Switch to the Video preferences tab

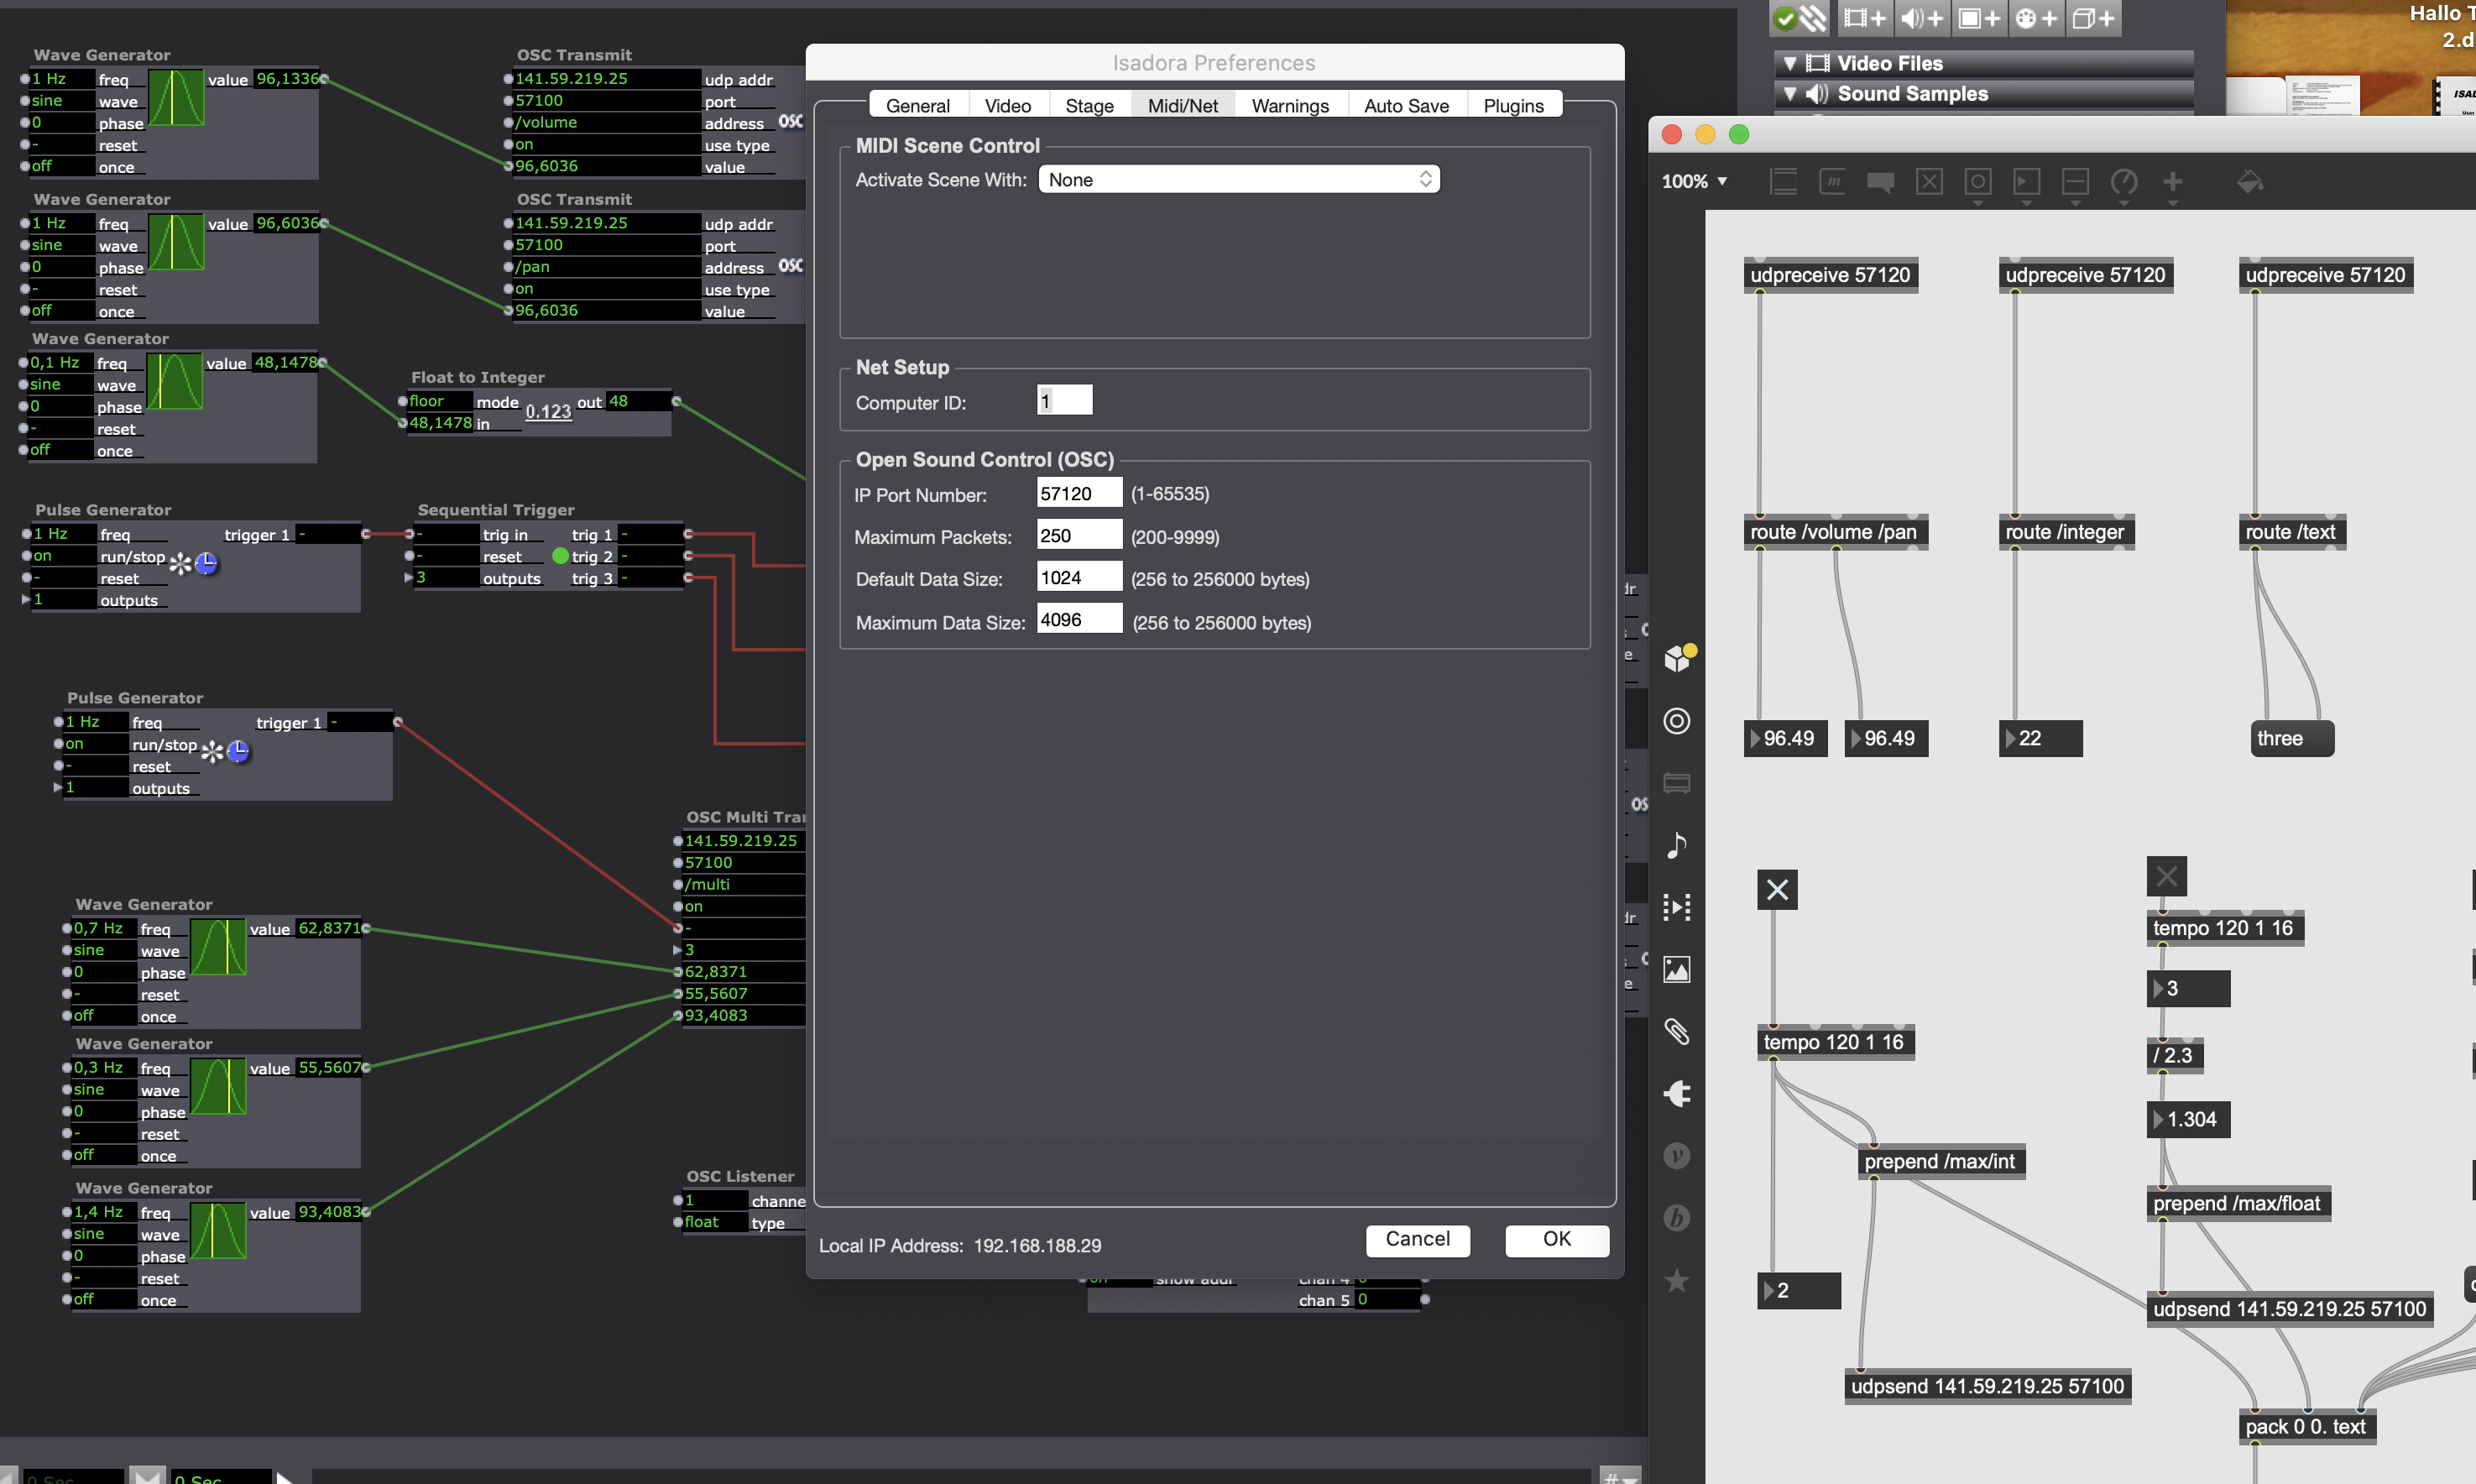click(x=1007, y=106)
